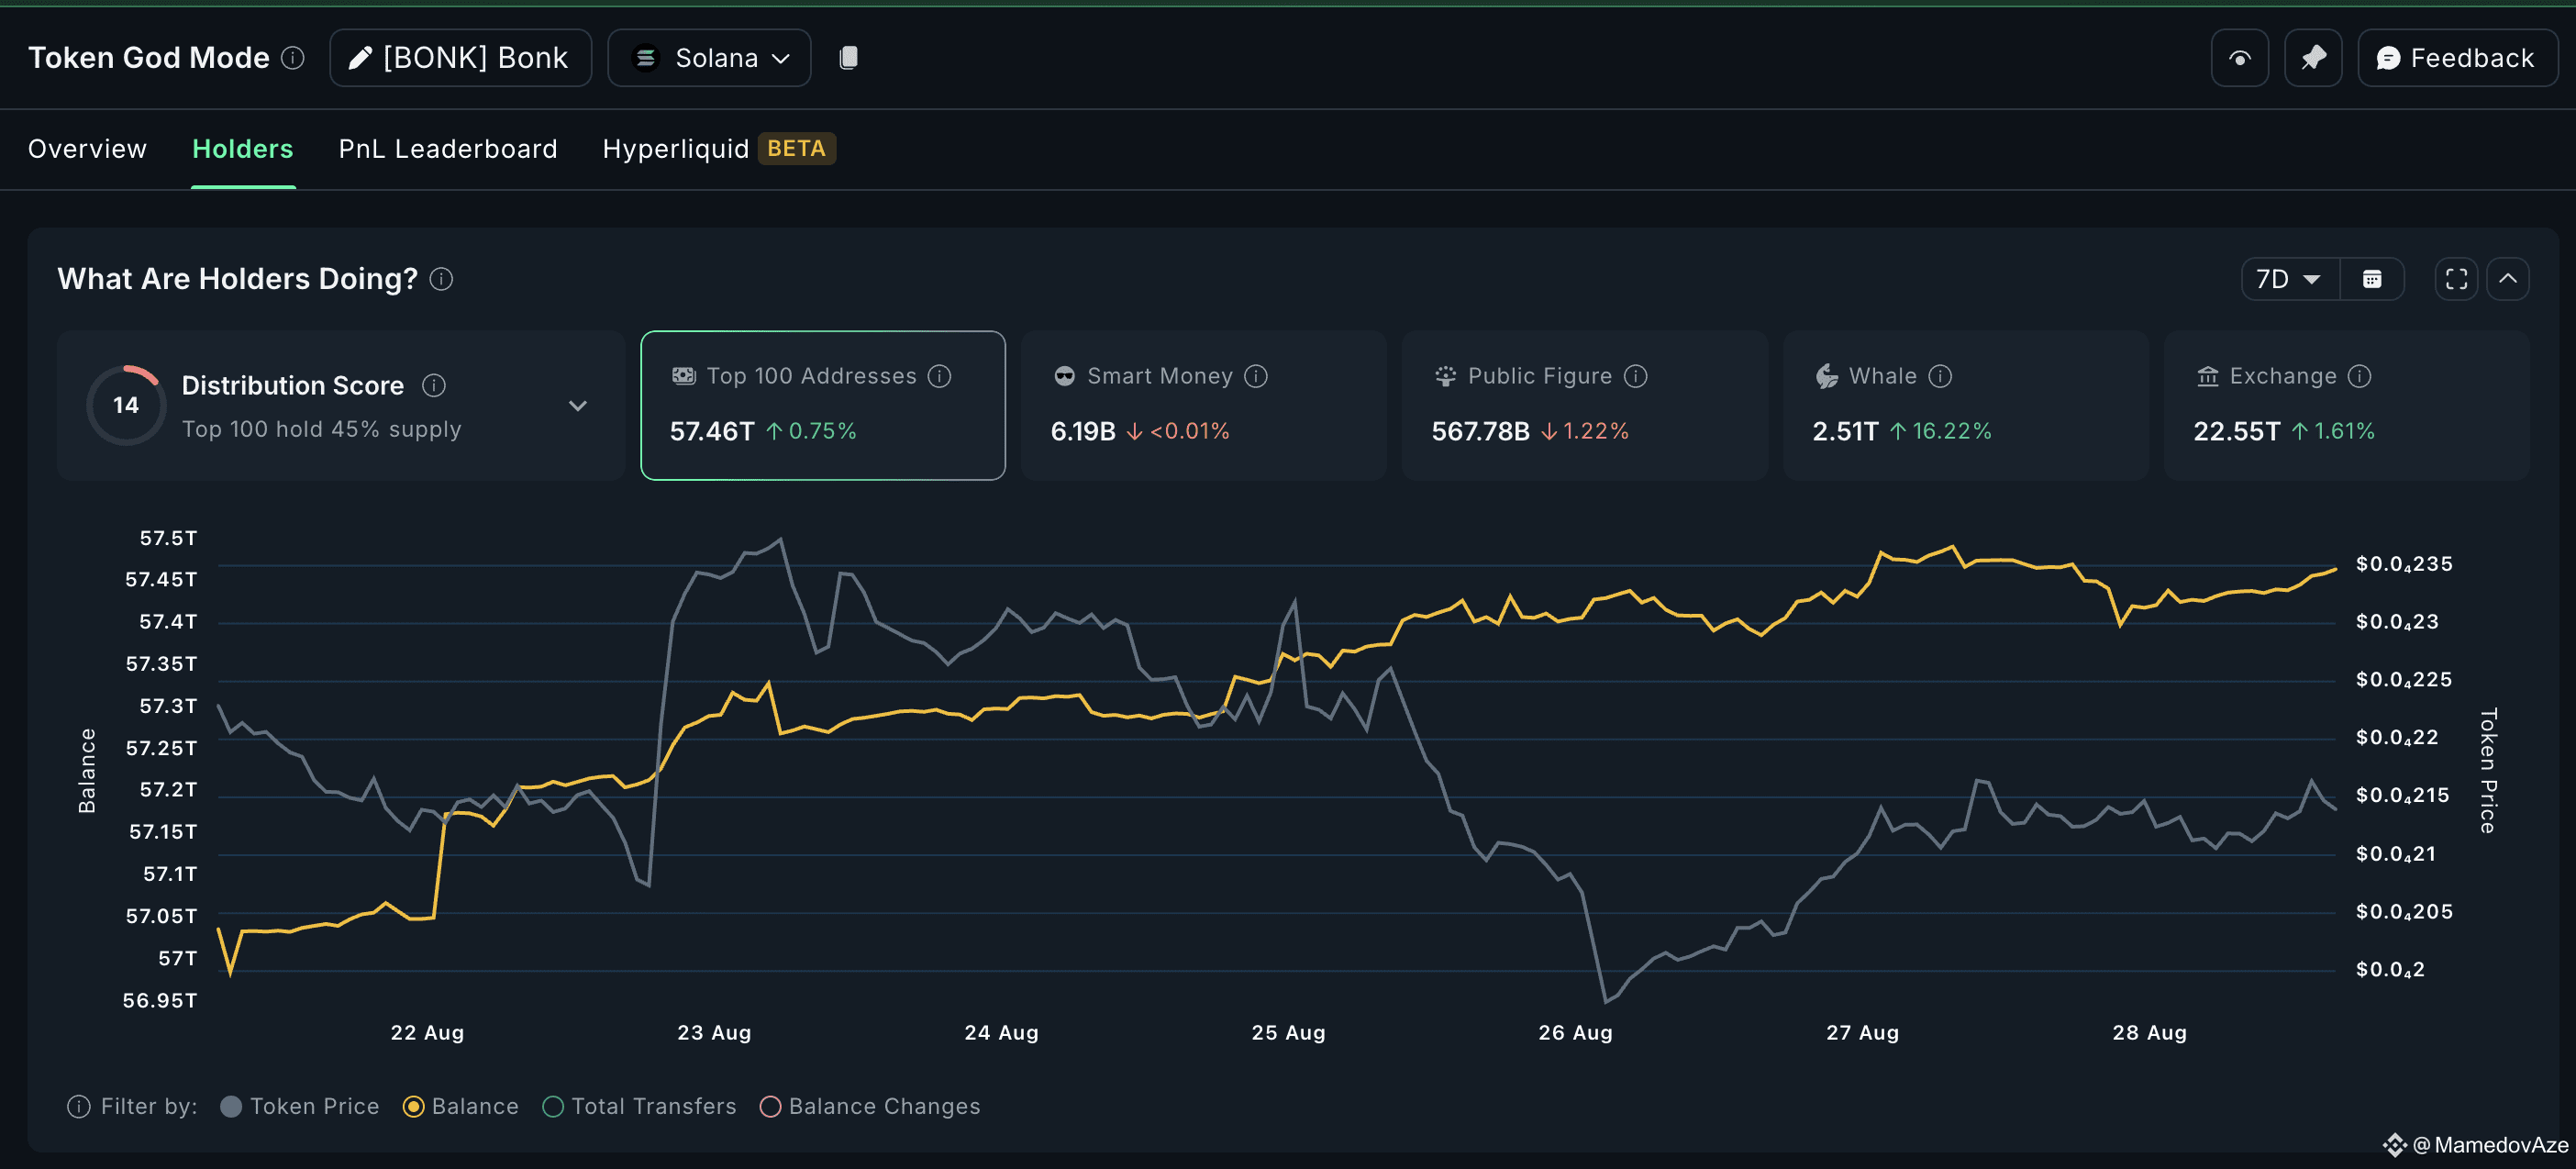This screenshot has width=2576, height=1169.
Task: Expand the Distribution Score chevron
Action: point(578,406)
